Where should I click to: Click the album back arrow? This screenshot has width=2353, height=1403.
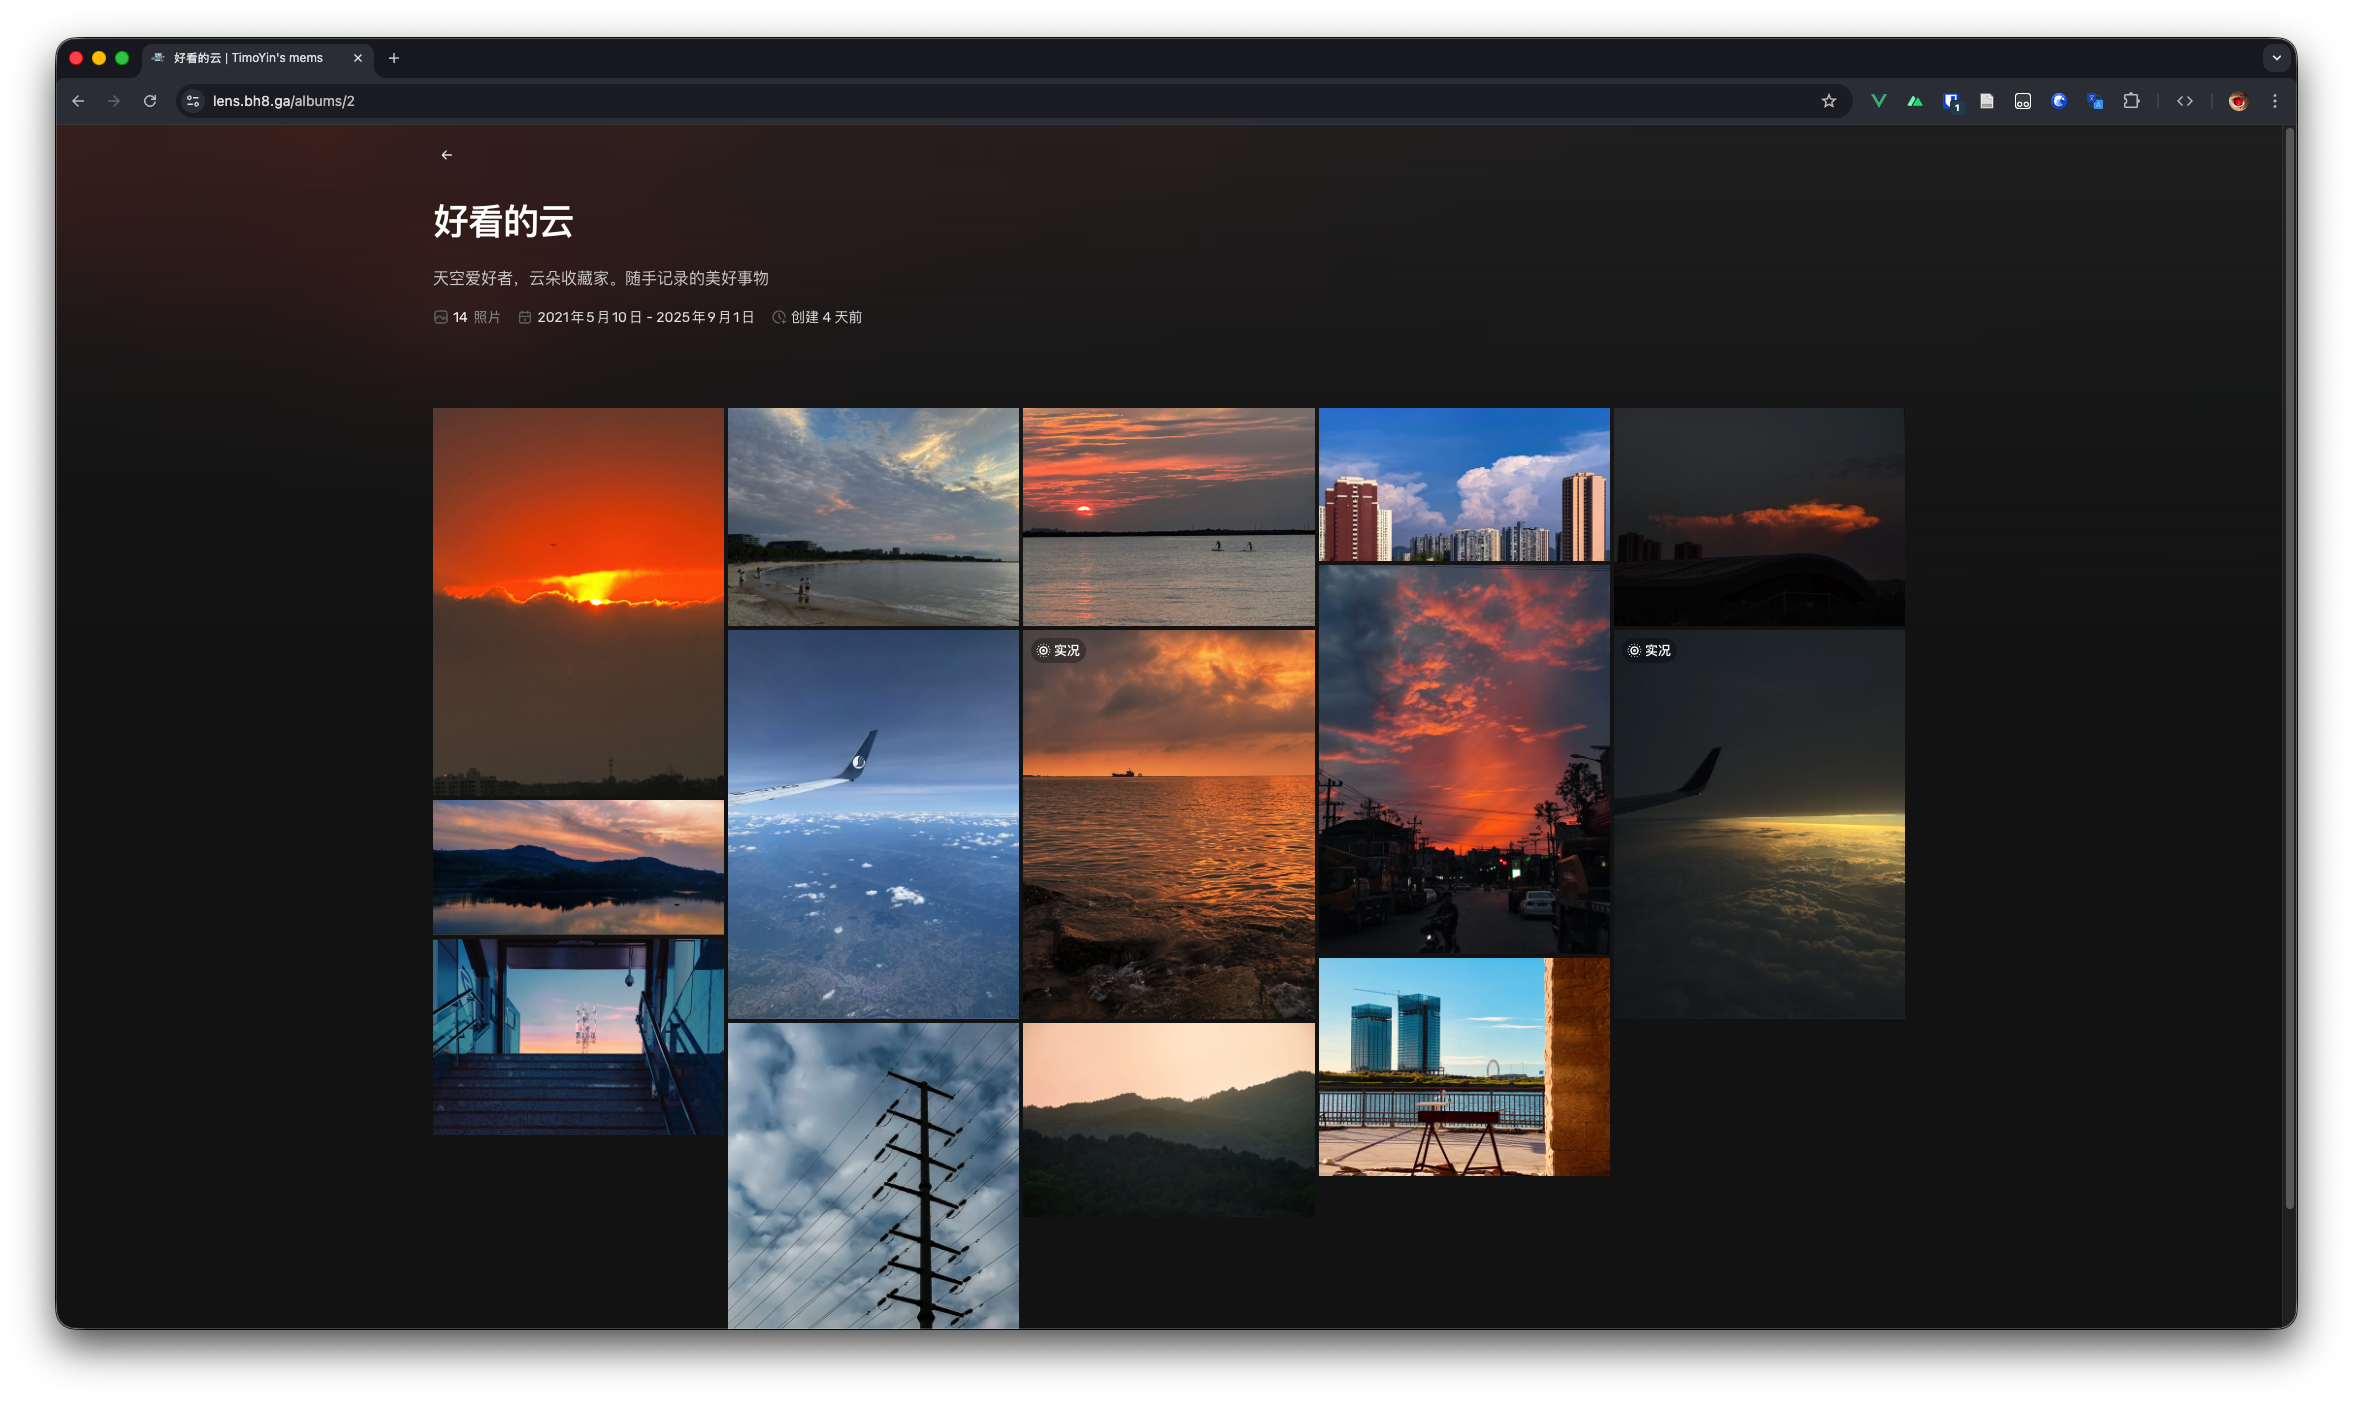pos(446,155)
